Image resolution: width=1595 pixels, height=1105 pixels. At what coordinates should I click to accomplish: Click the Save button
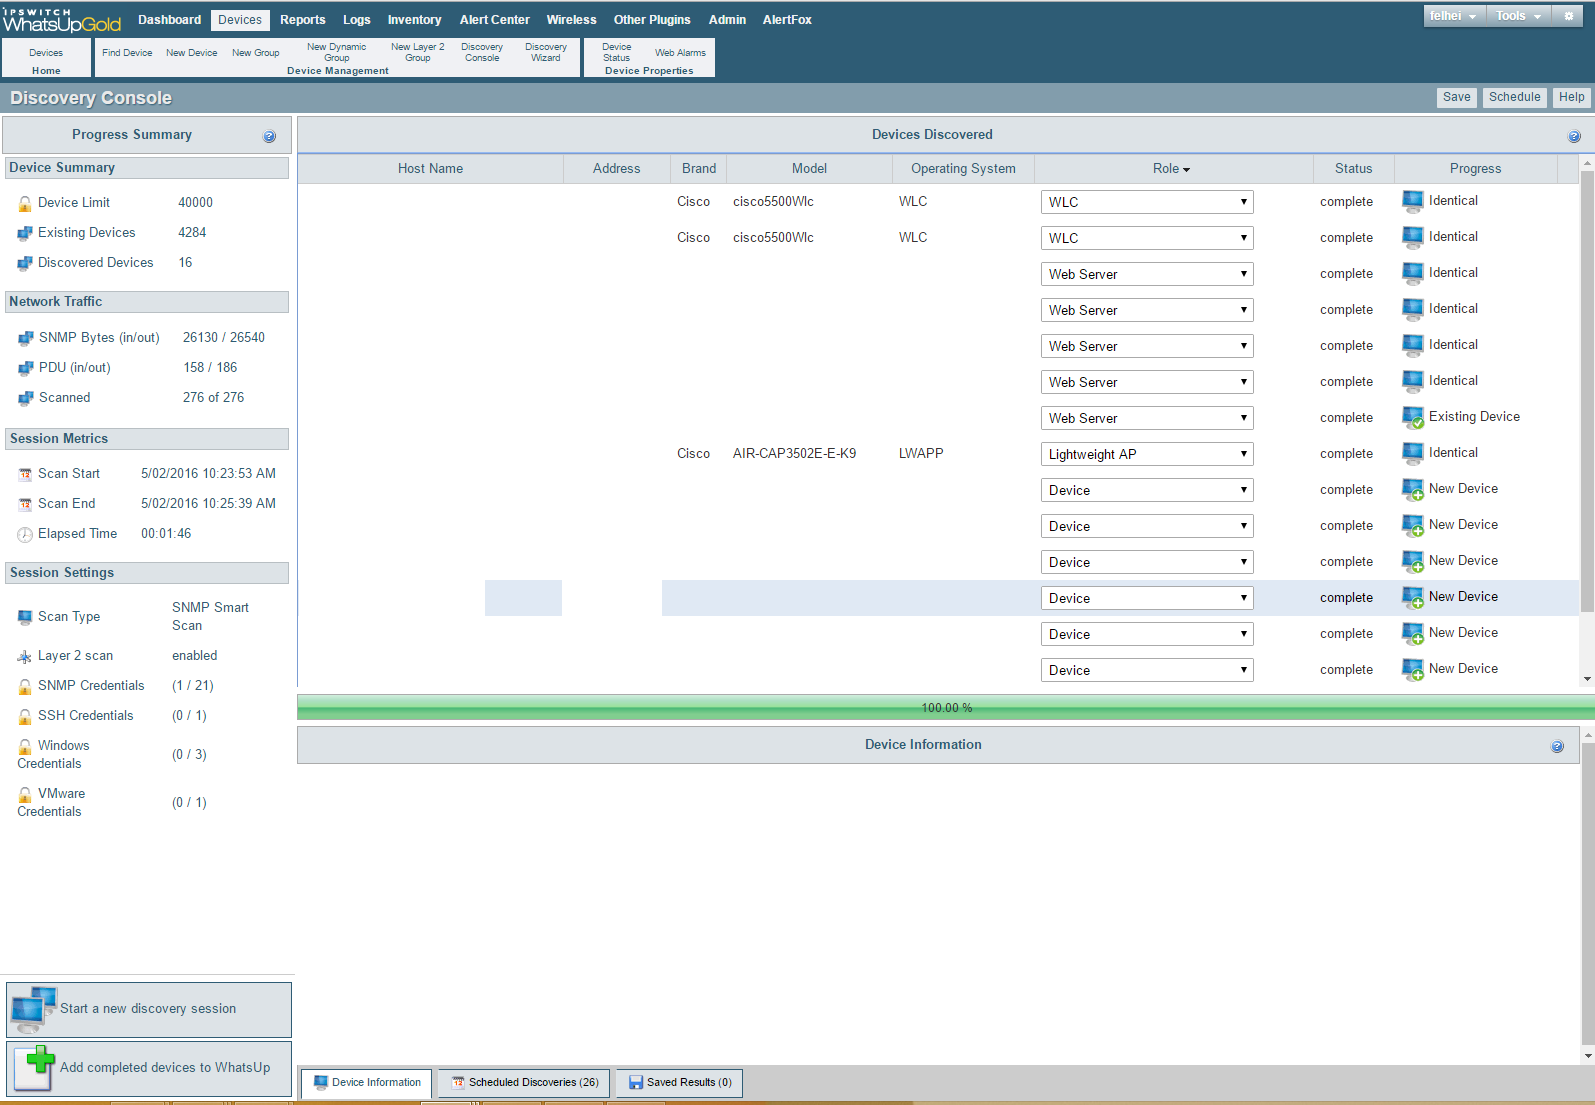coord(1457,97)
